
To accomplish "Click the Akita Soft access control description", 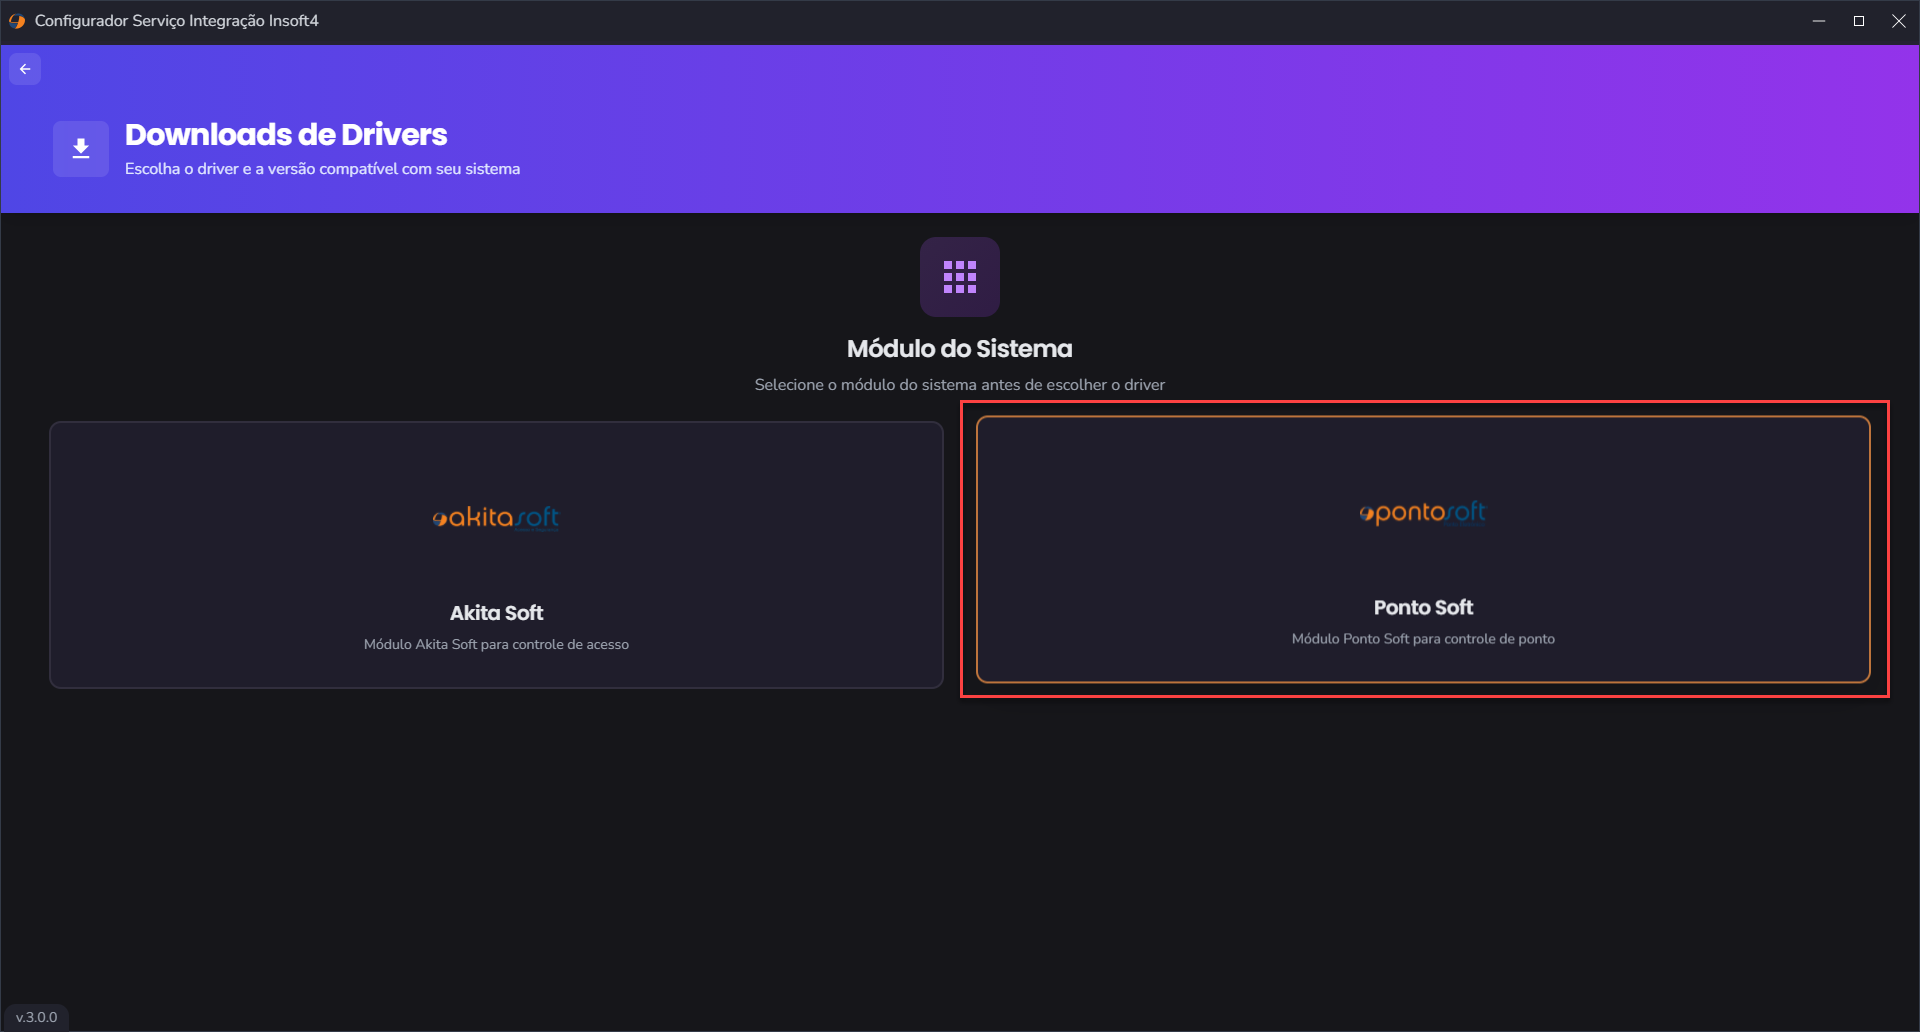I will pyautogui.click(x=496, y=645).
